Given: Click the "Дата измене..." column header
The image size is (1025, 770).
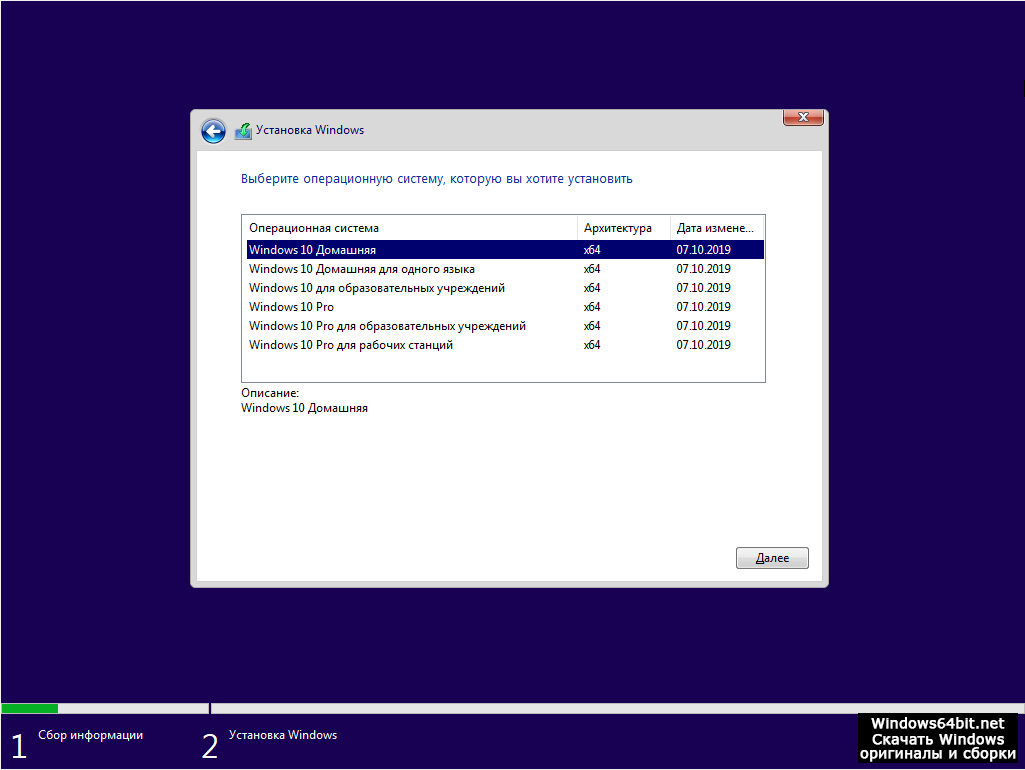Looking at the screenshot, I should point(716,228).
